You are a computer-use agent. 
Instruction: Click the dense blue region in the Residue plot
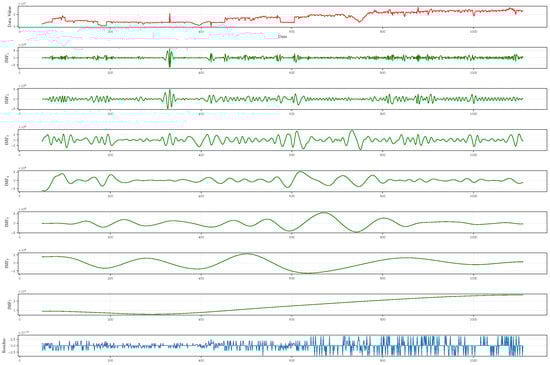coord(417,346)
